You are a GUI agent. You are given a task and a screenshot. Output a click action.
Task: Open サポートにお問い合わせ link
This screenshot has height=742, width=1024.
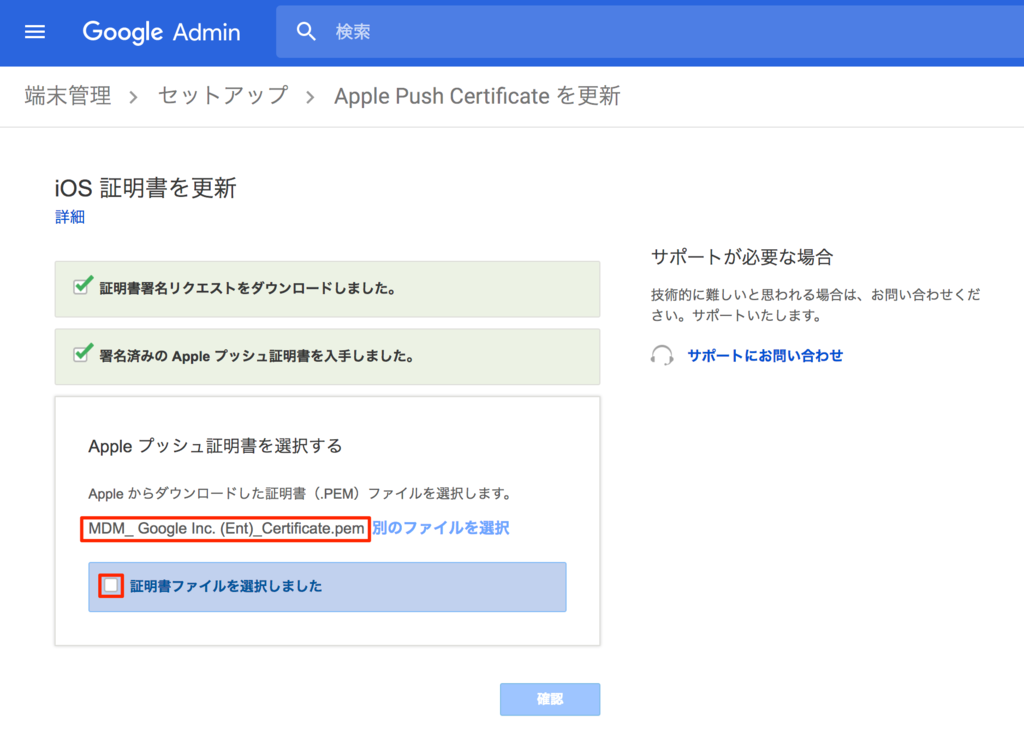click(765, 355)
